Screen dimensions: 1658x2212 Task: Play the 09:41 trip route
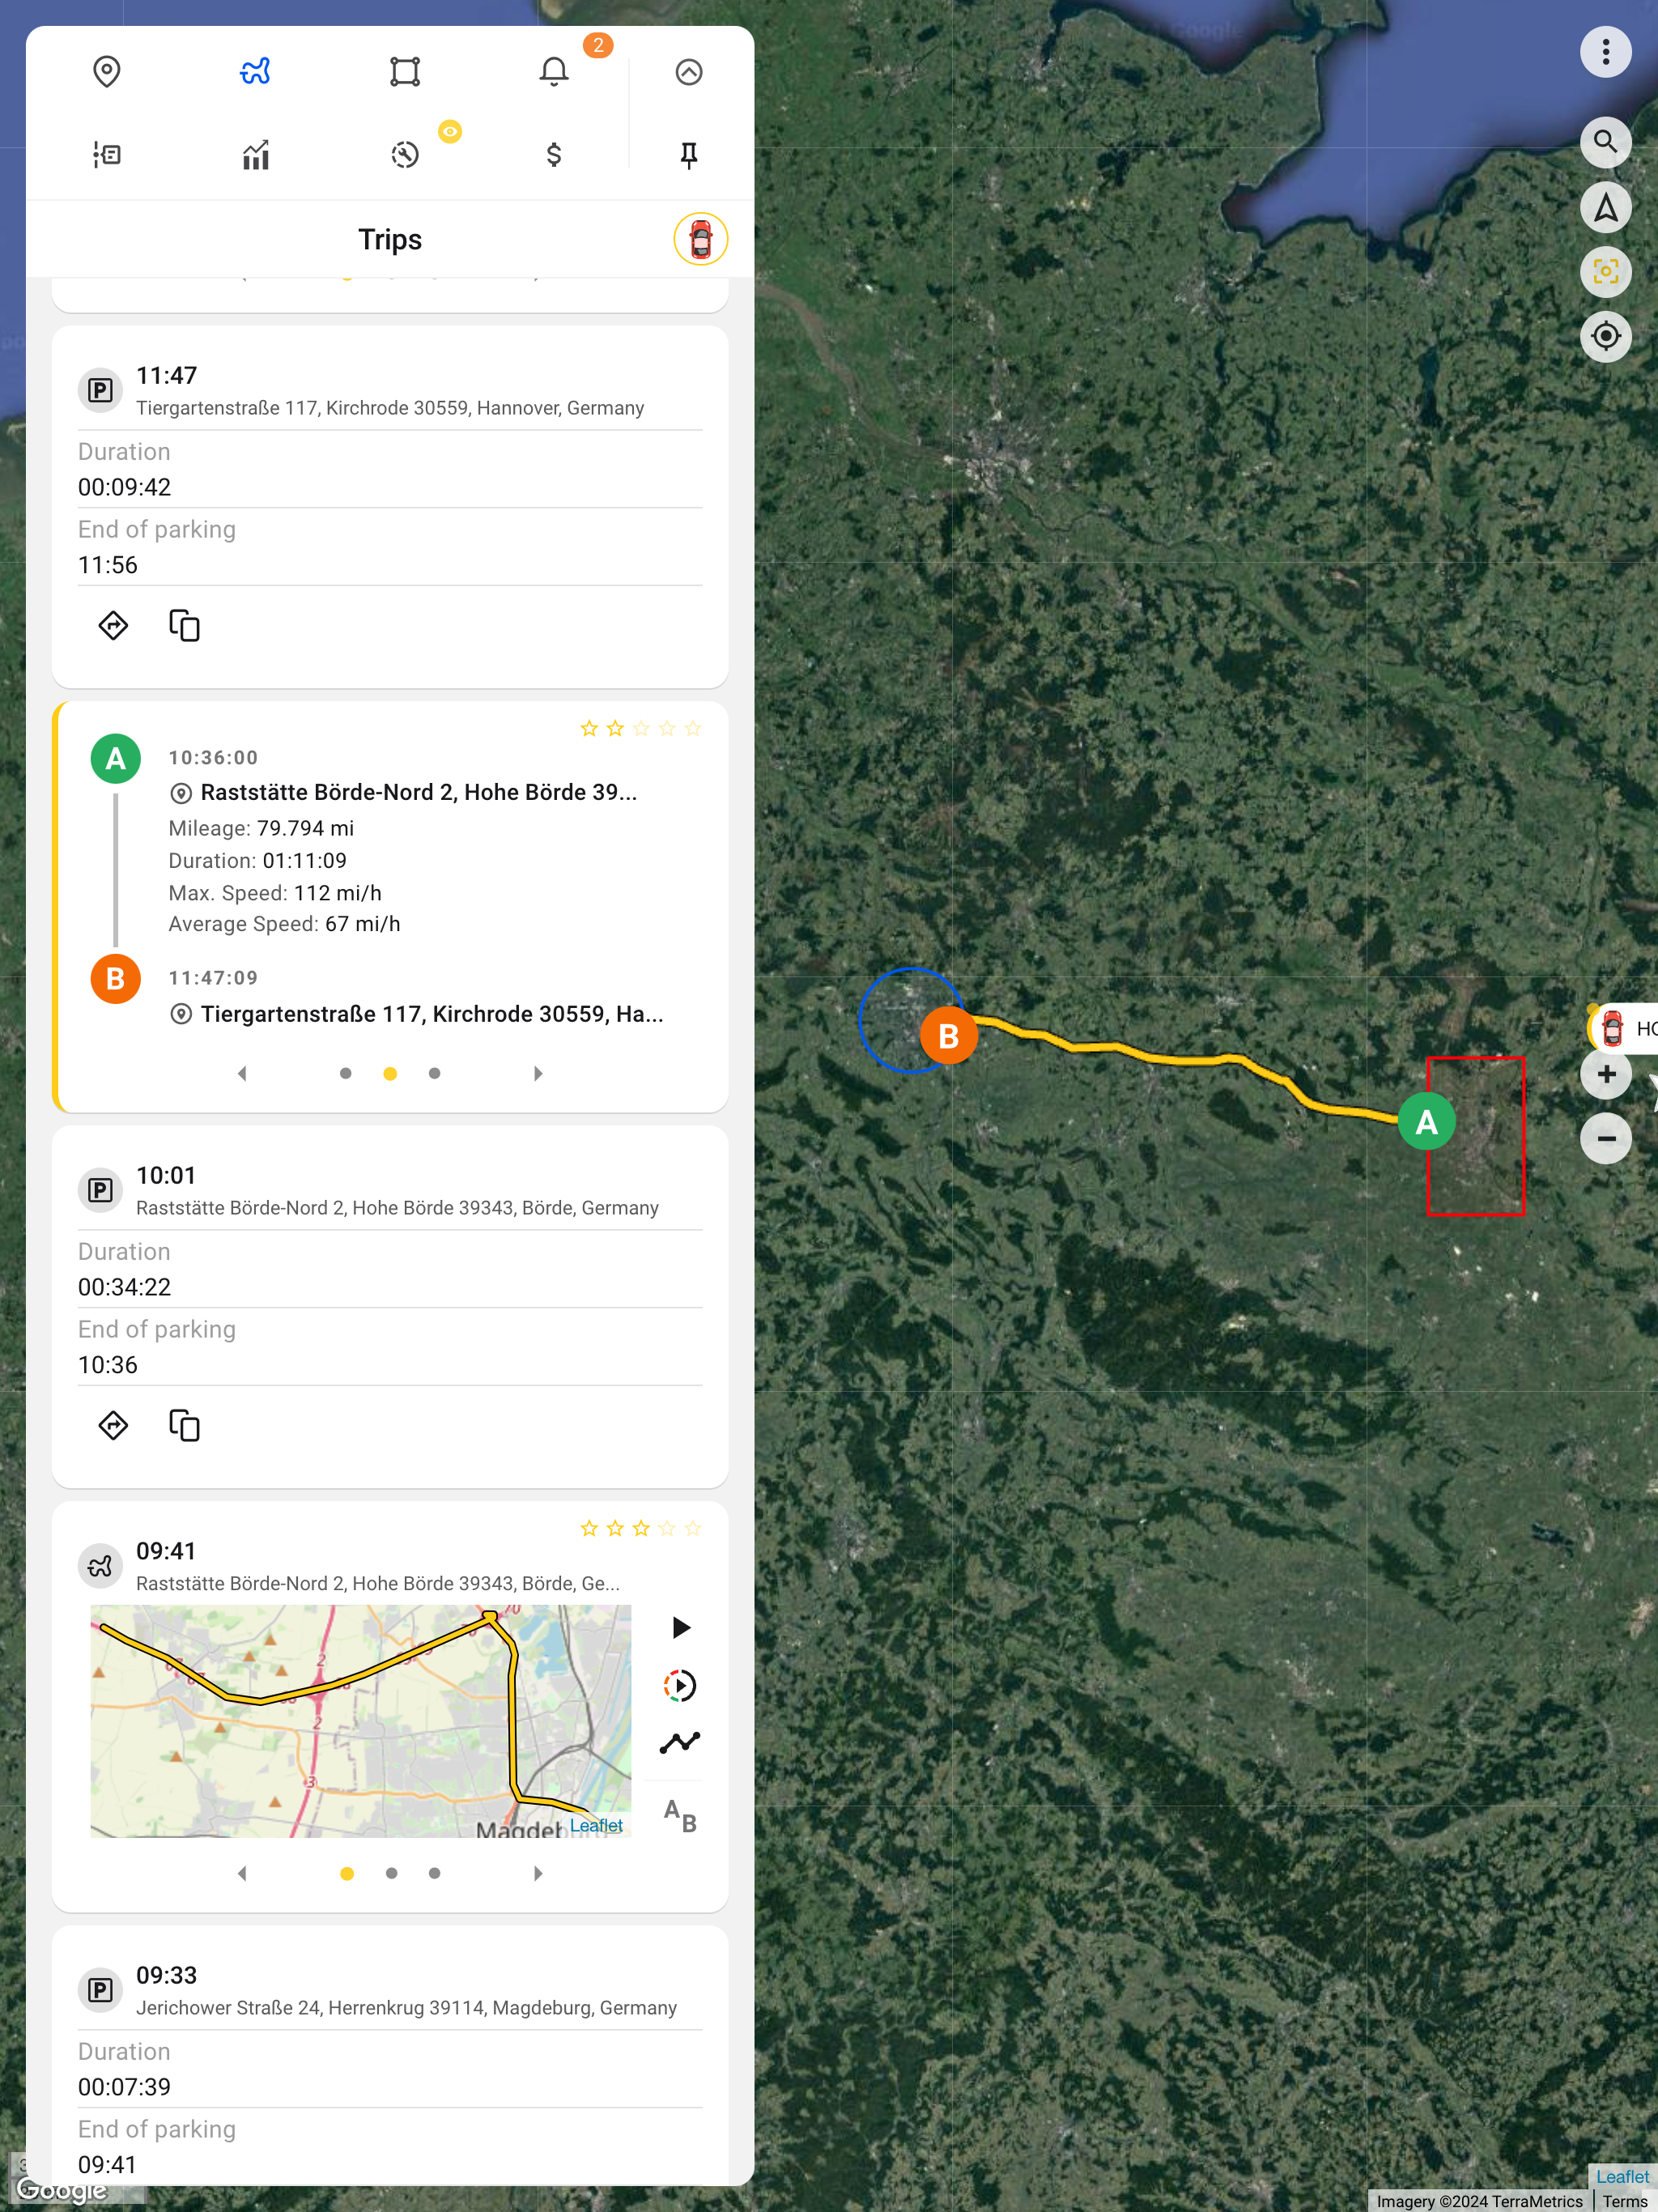[x=680, y=1627]
